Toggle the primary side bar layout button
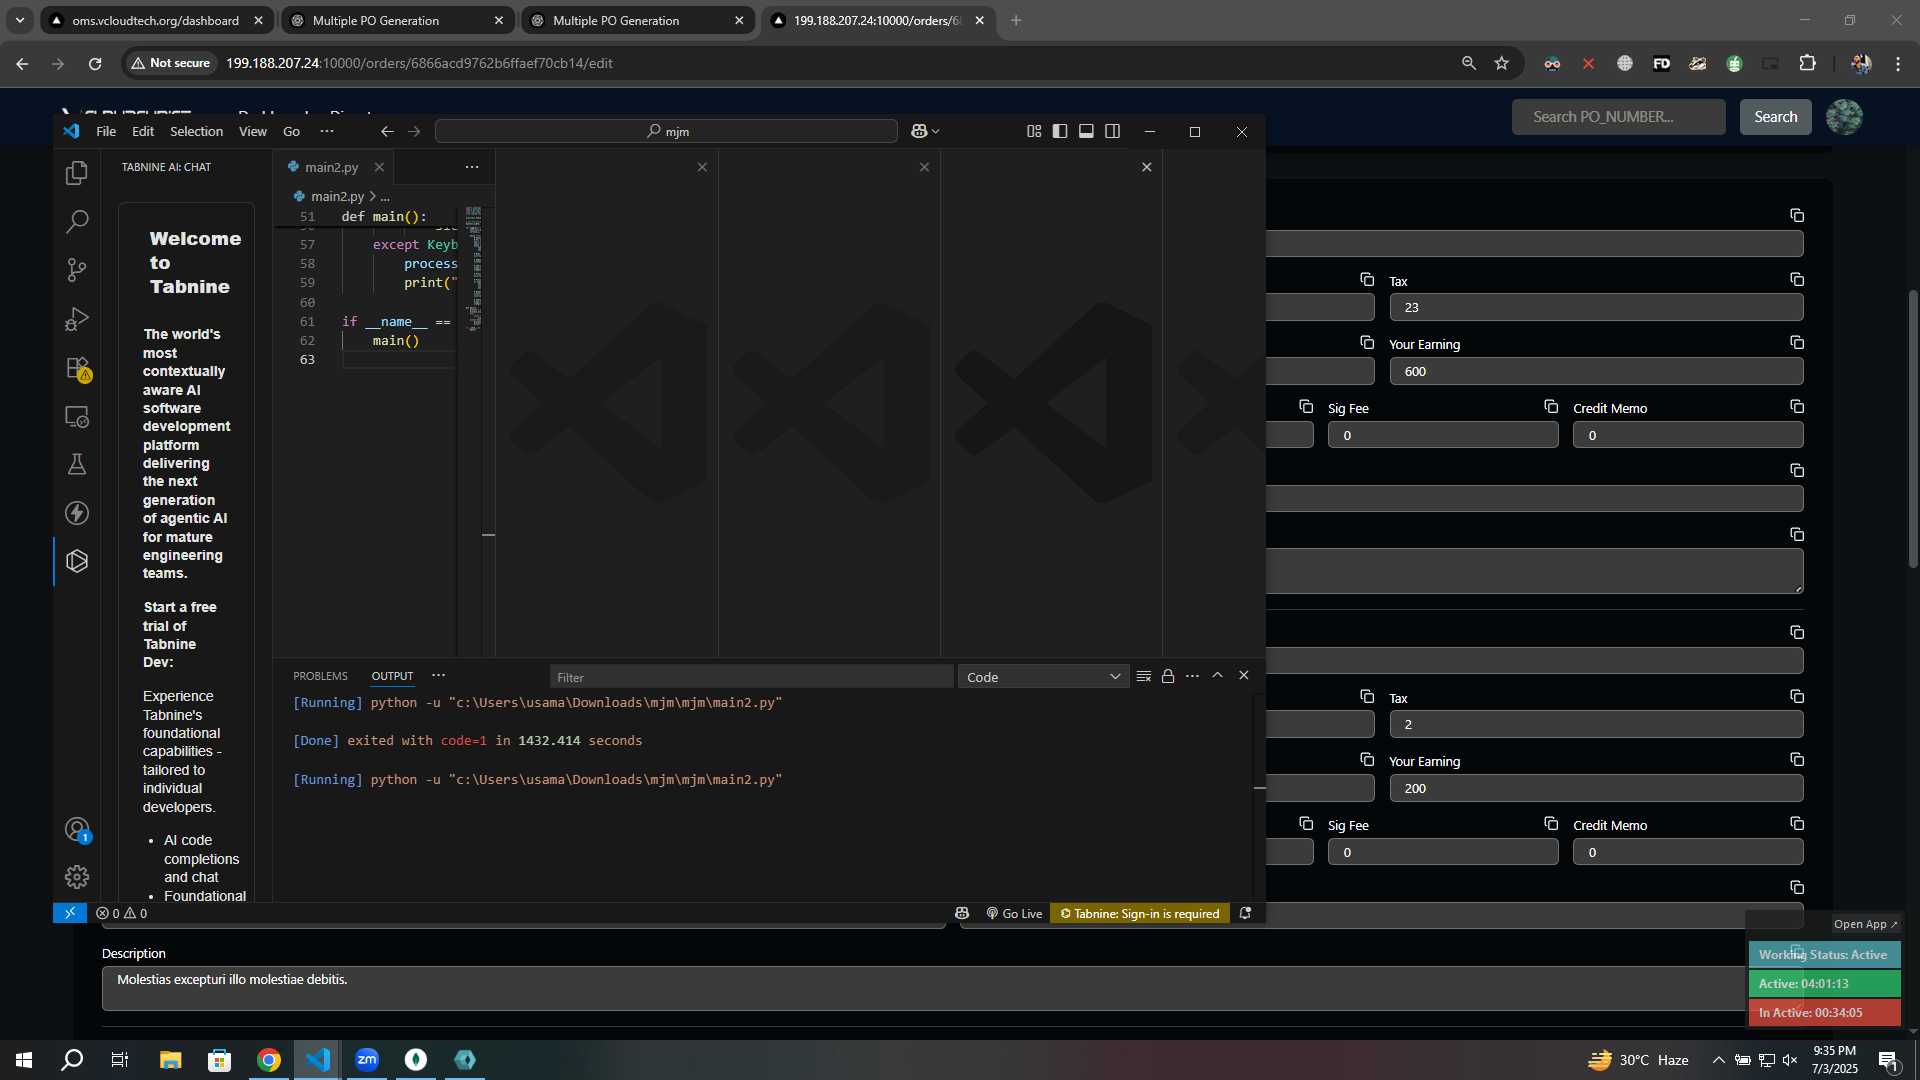The image size is (1920, 1080). (x=1060, y=131)
